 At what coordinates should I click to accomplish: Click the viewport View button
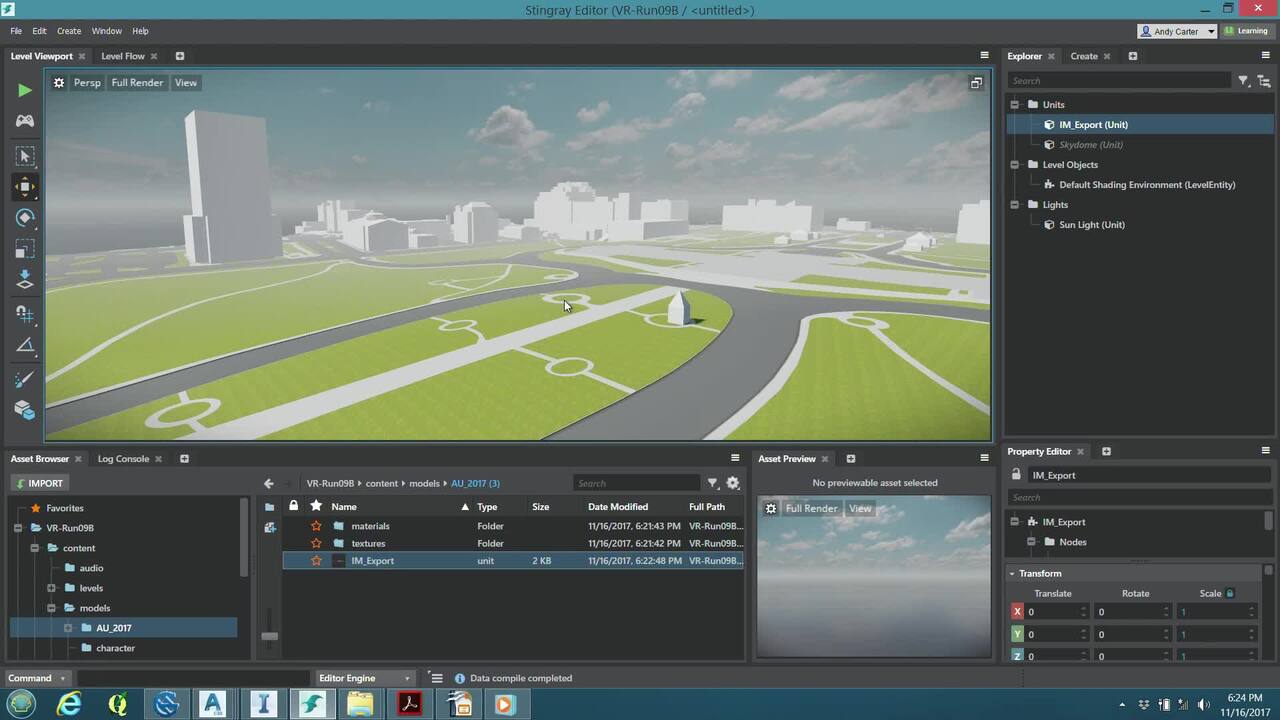186,83
